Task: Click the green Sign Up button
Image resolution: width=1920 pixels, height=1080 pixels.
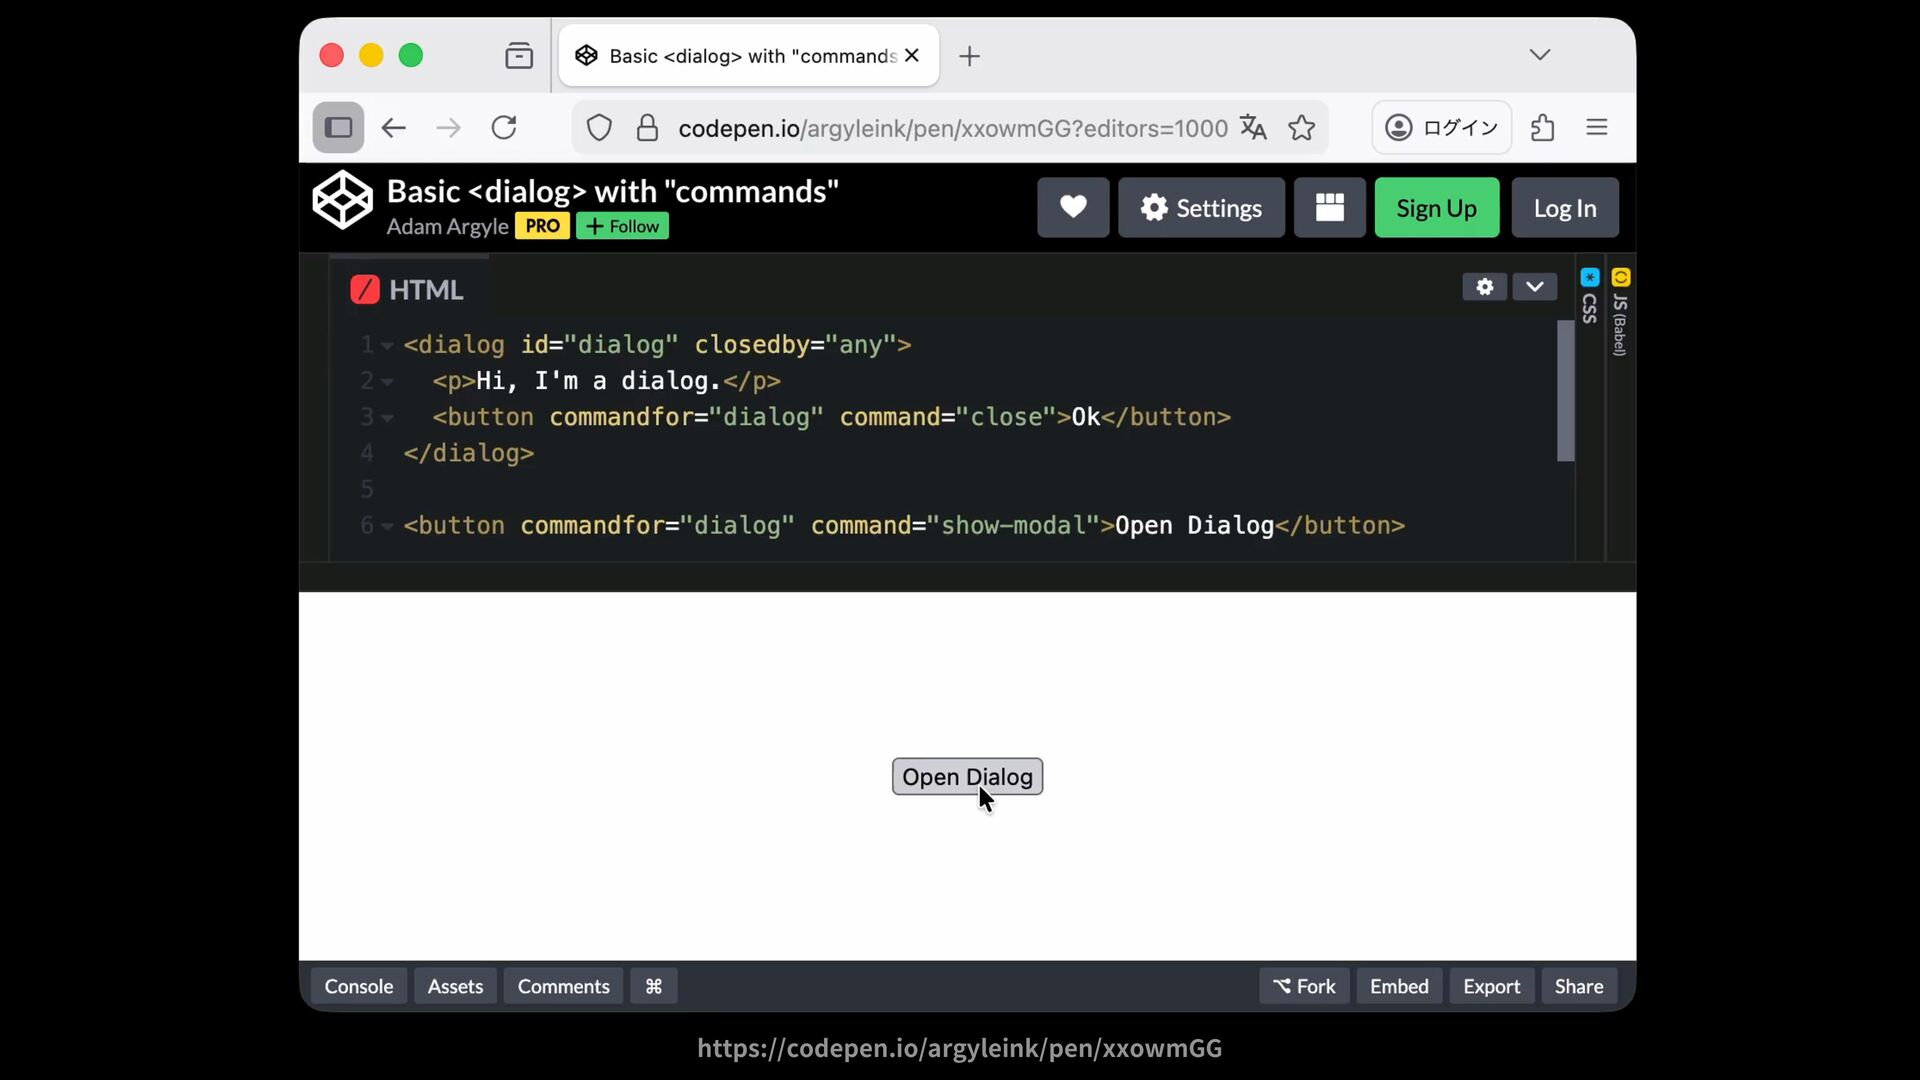Action: [x=1436, y=208]
